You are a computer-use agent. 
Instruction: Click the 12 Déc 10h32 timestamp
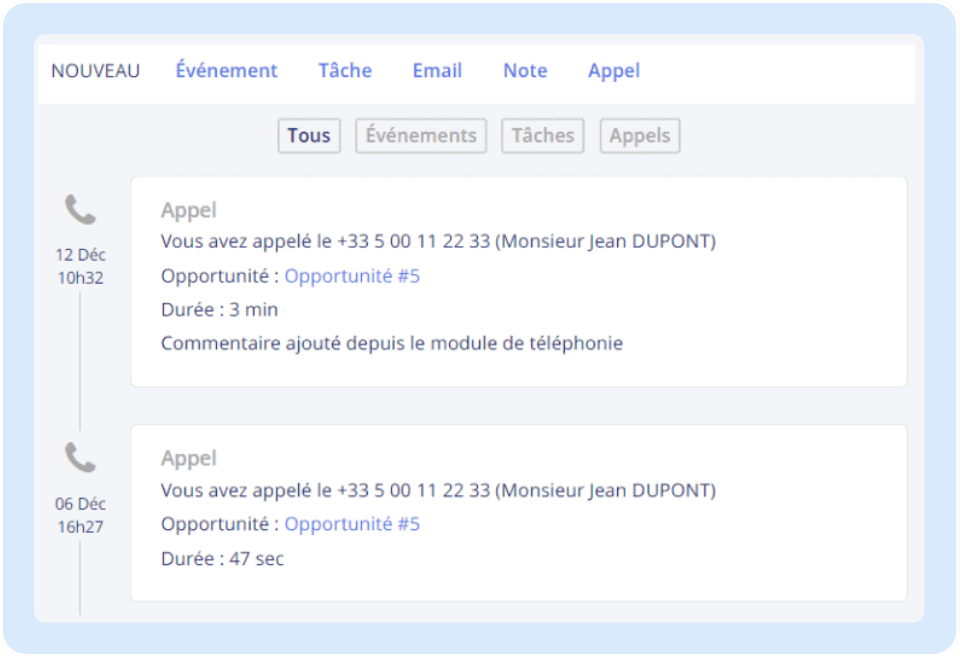[x=80, y=266]
